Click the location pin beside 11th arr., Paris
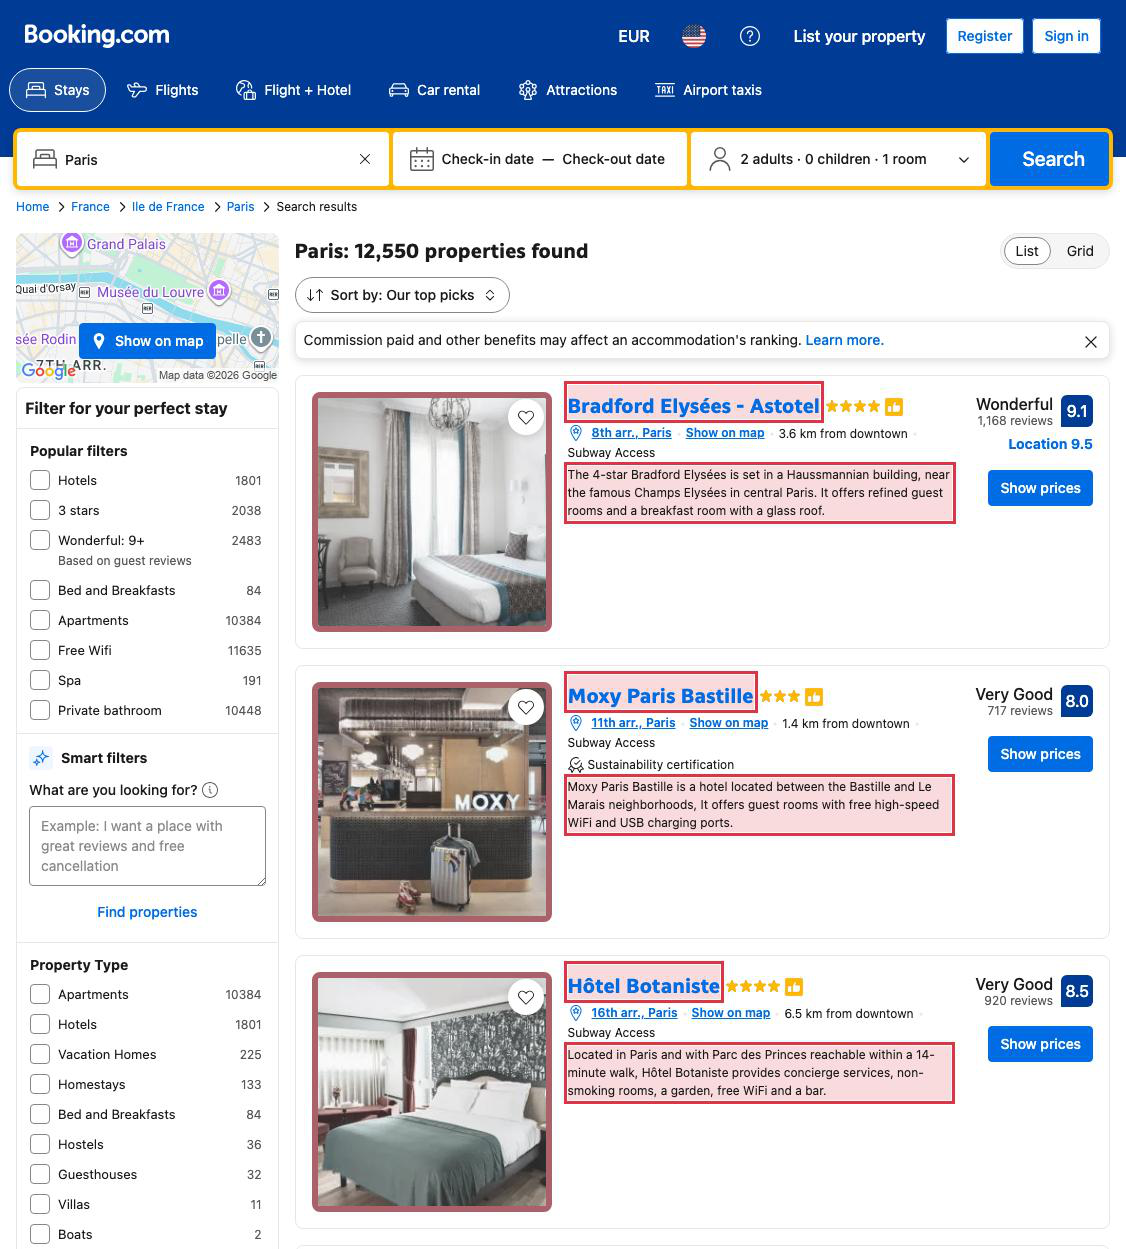This screenshot has height=1249, width=1126. coord(576,723)
